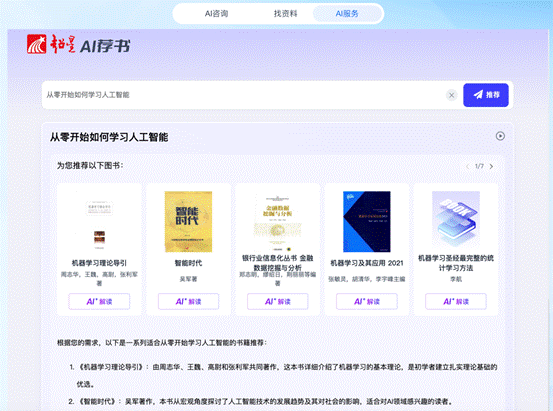The width and height of the screenshot is (553, 411).
Task: Switch to the 找资料 tab
Action: pos(286,14)
